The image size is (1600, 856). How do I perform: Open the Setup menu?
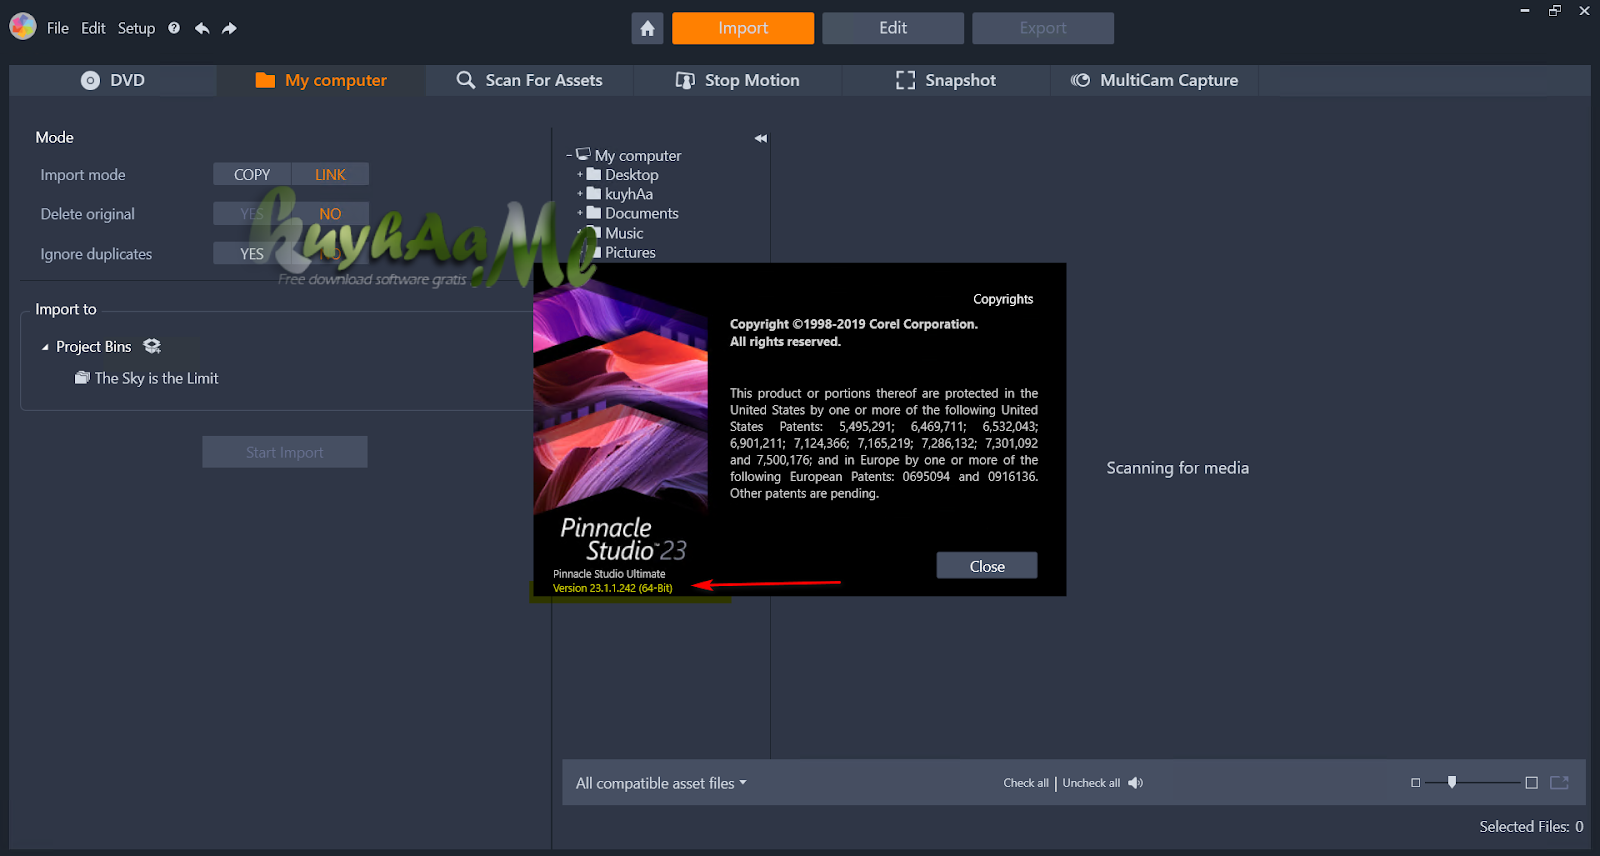point(136,28)
